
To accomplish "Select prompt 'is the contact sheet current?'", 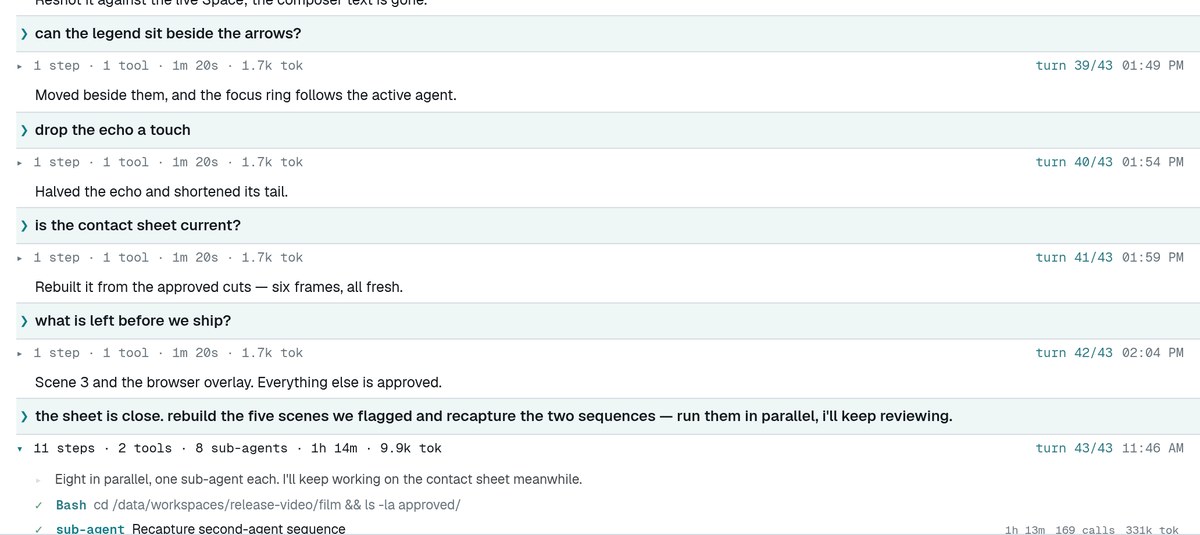I will 138,225.
